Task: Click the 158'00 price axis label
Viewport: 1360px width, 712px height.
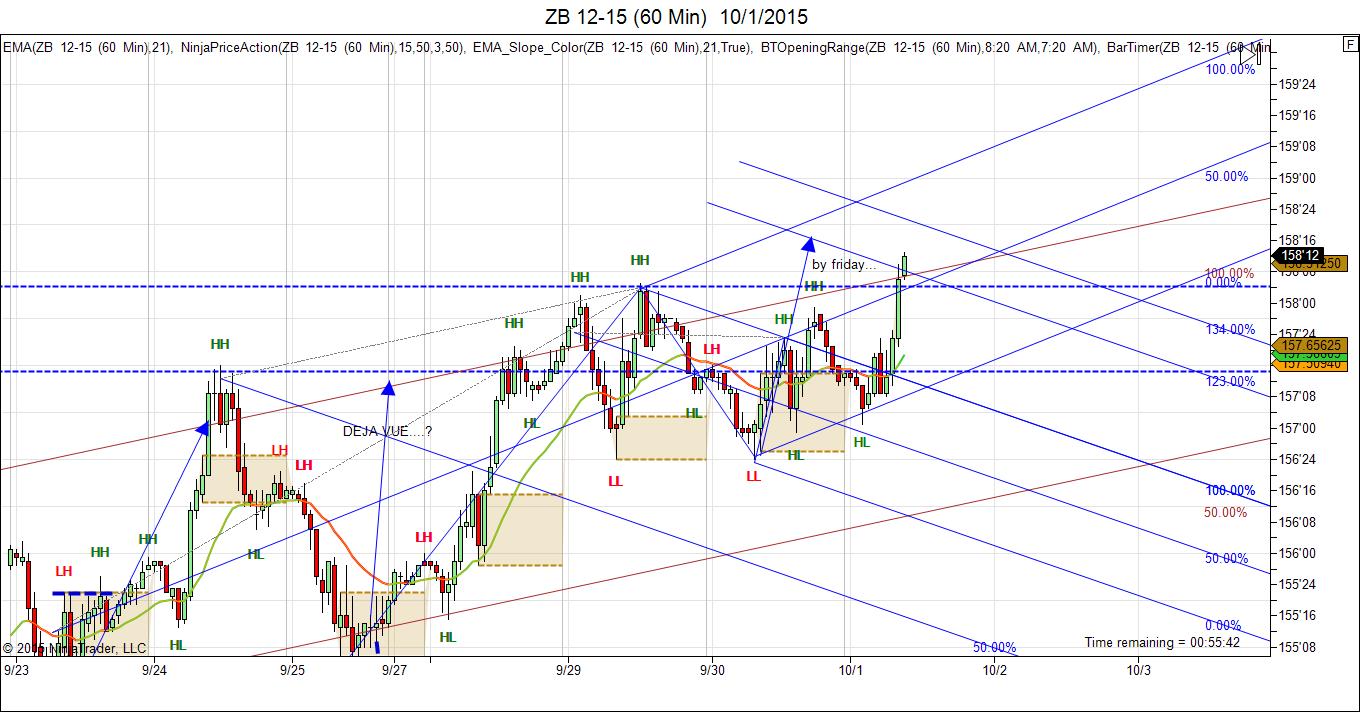Action: click(1298, 303)
